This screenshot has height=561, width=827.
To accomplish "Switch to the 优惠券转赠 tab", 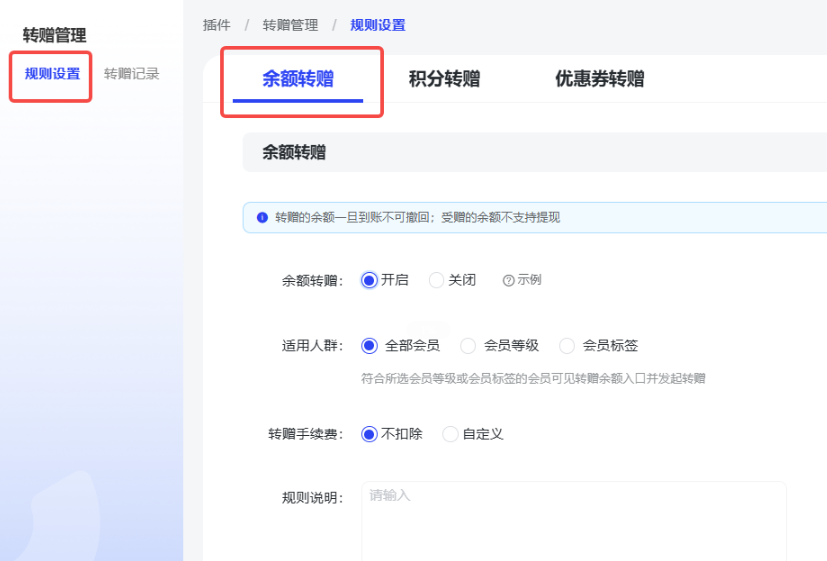I will (x=599, y=79).
